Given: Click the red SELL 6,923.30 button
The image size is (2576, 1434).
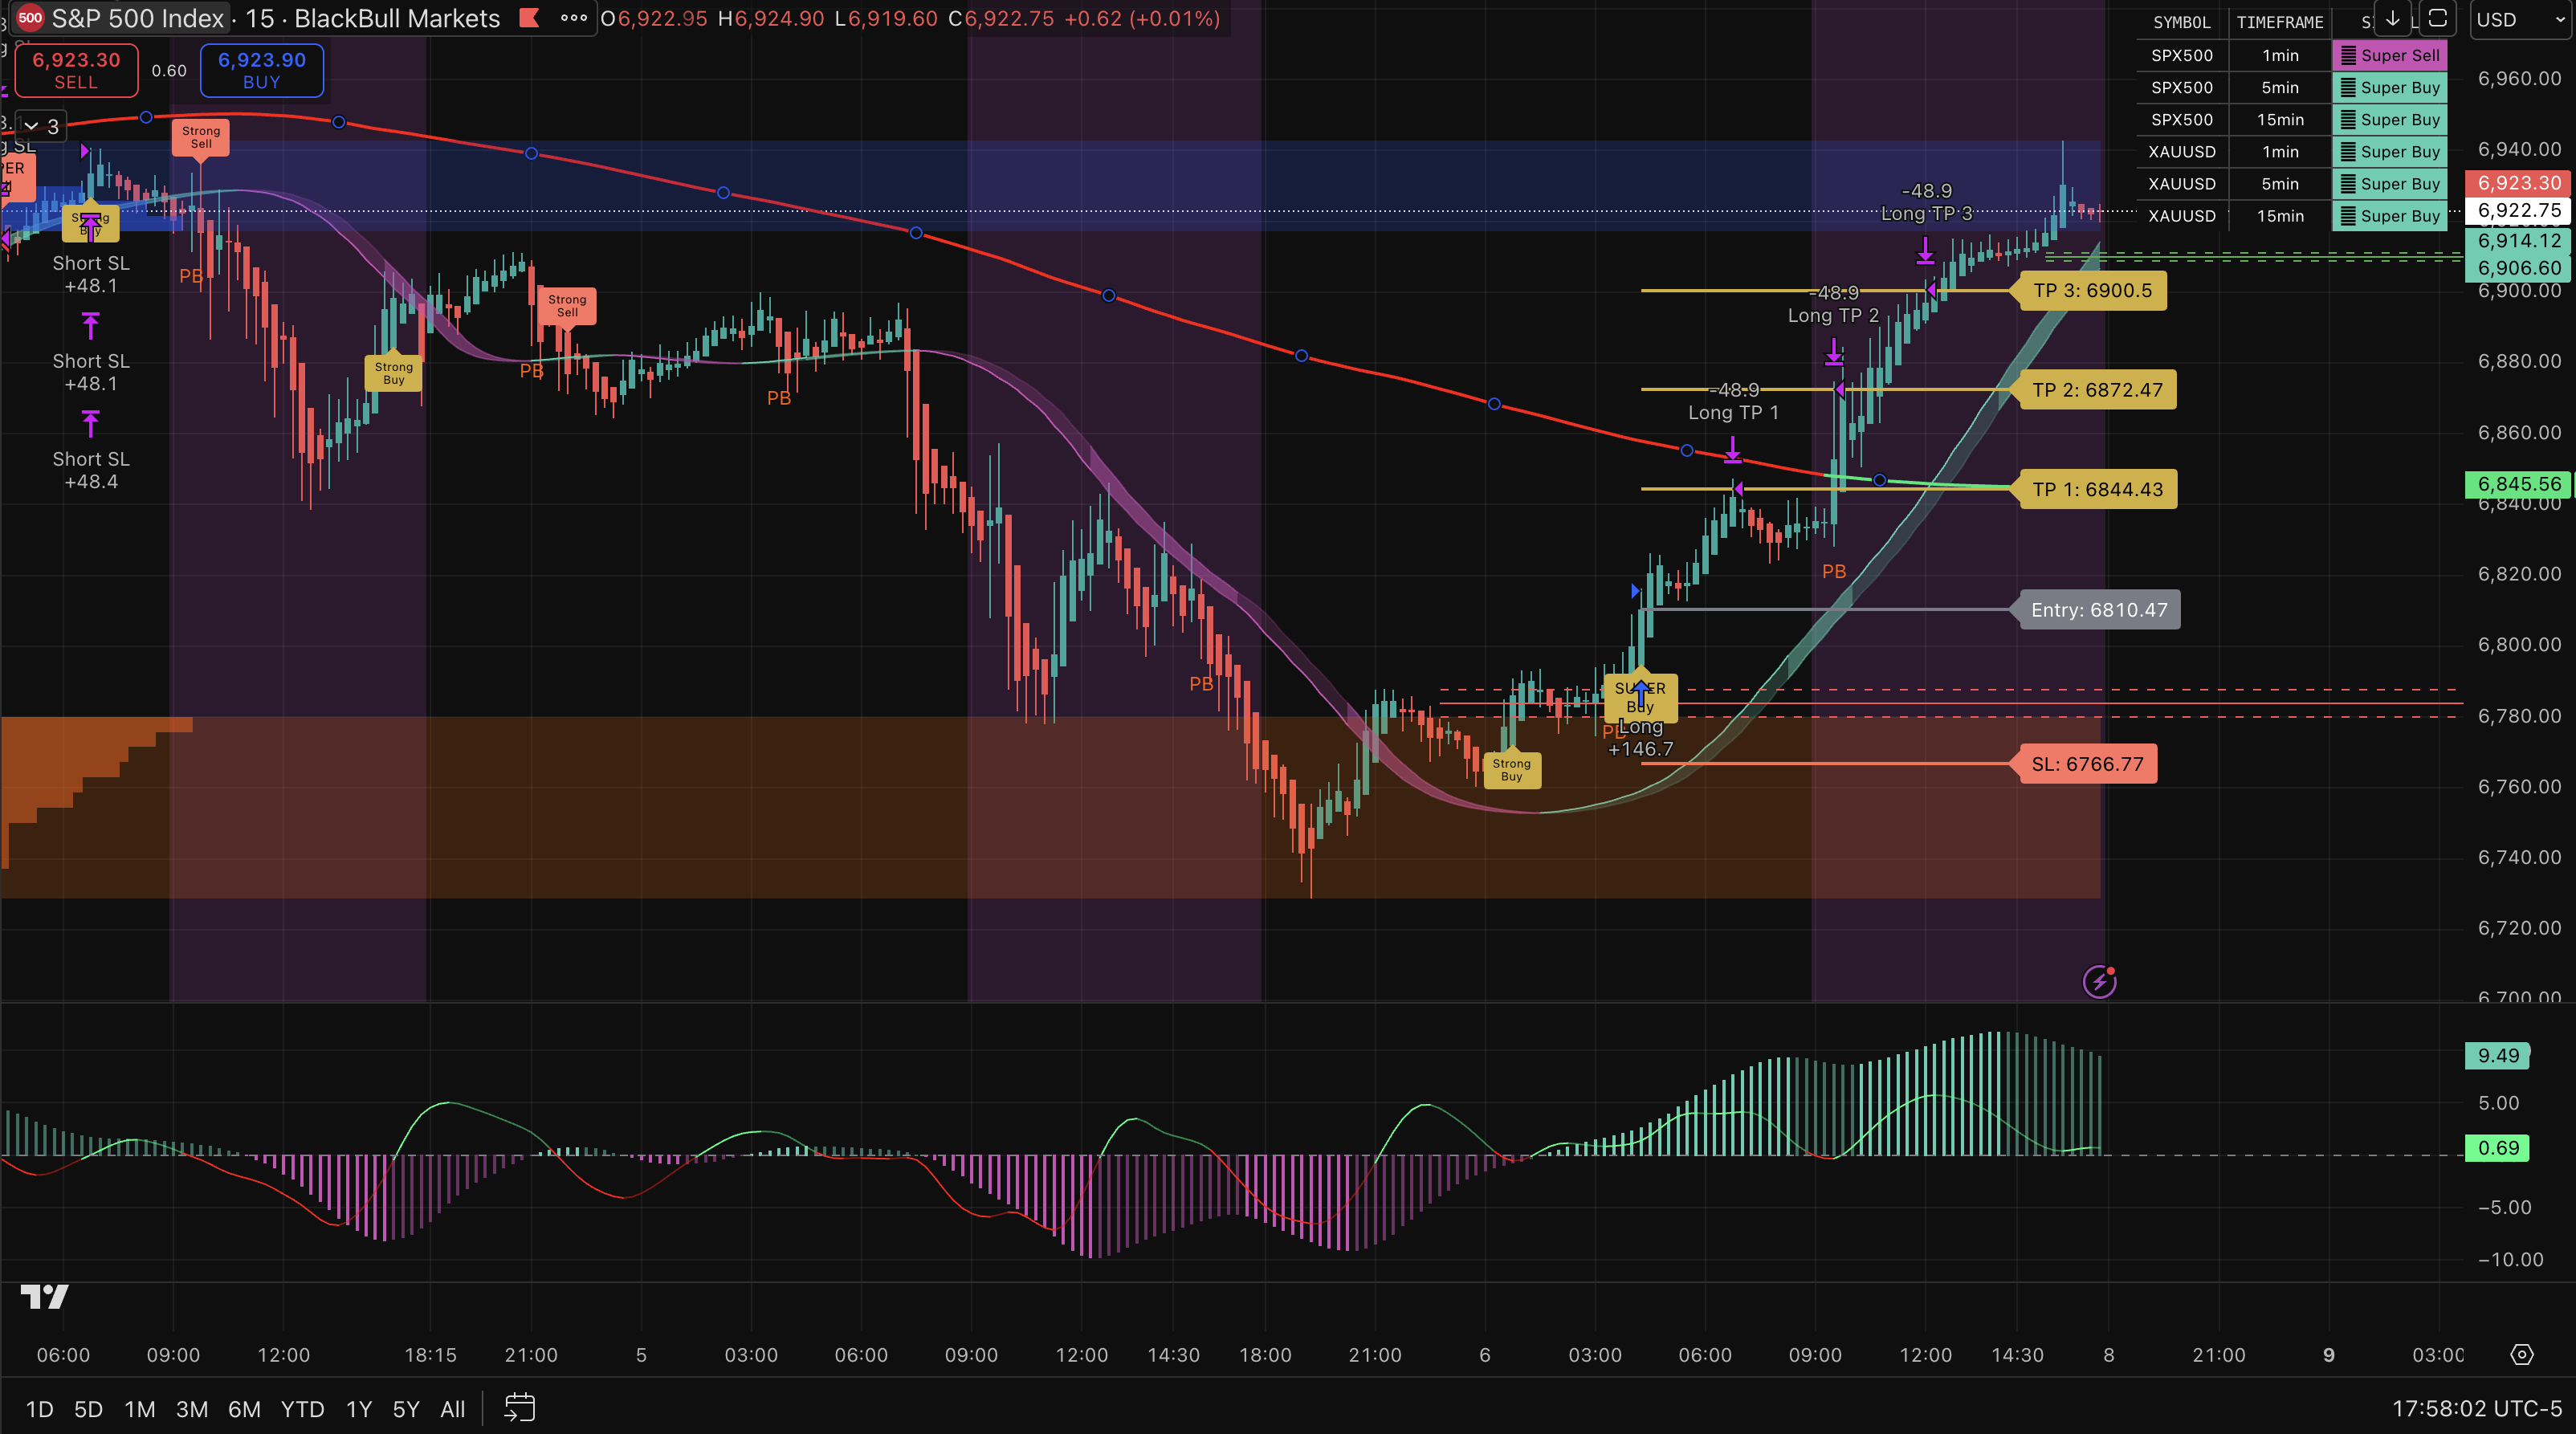Looking at the screenshot, I should coord(76,70).
